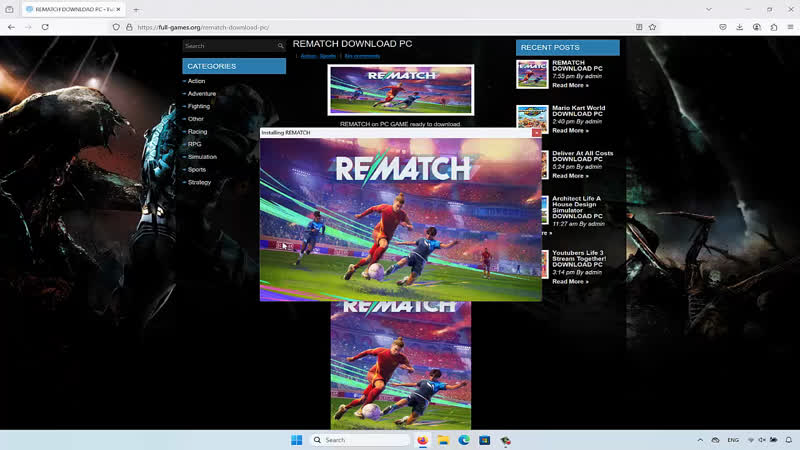Click the browser back arrow
The image size is (800, 450).
11,27
